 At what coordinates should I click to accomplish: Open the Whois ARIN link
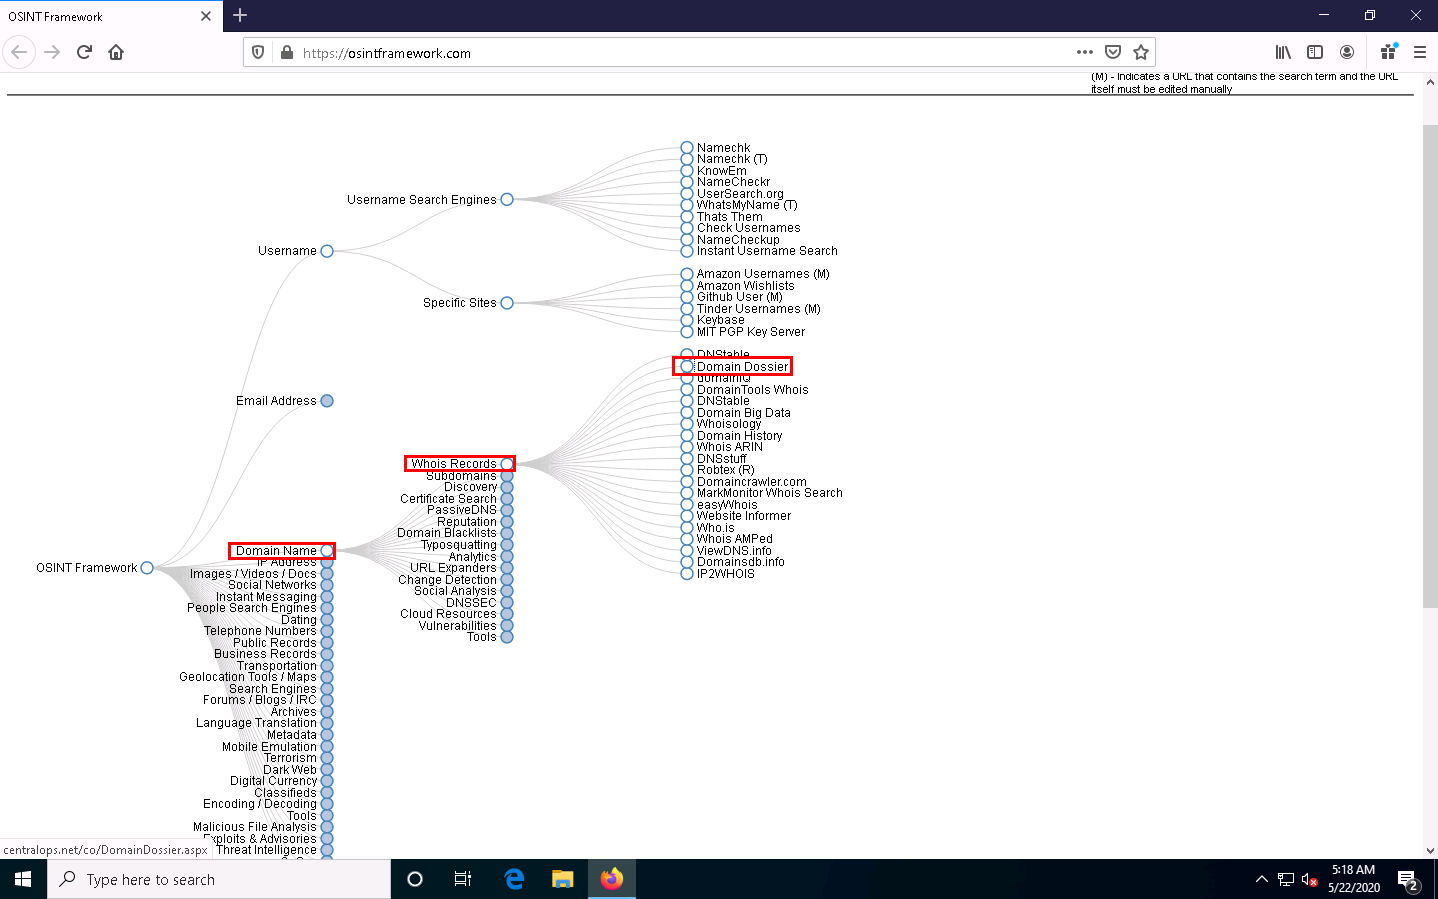pyautogui.click(x=730, y=447)
